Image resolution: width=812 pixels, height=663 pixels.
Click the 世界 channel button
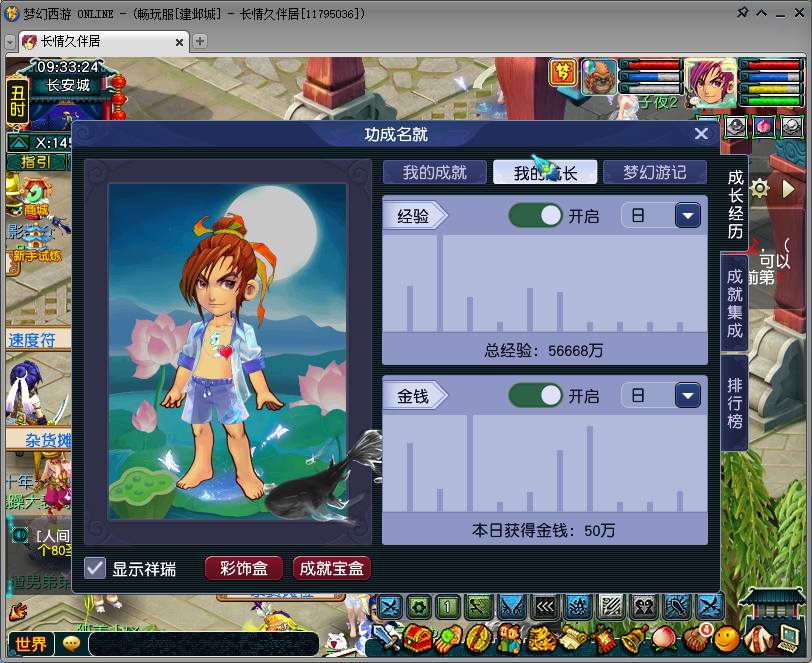point(30,644)
